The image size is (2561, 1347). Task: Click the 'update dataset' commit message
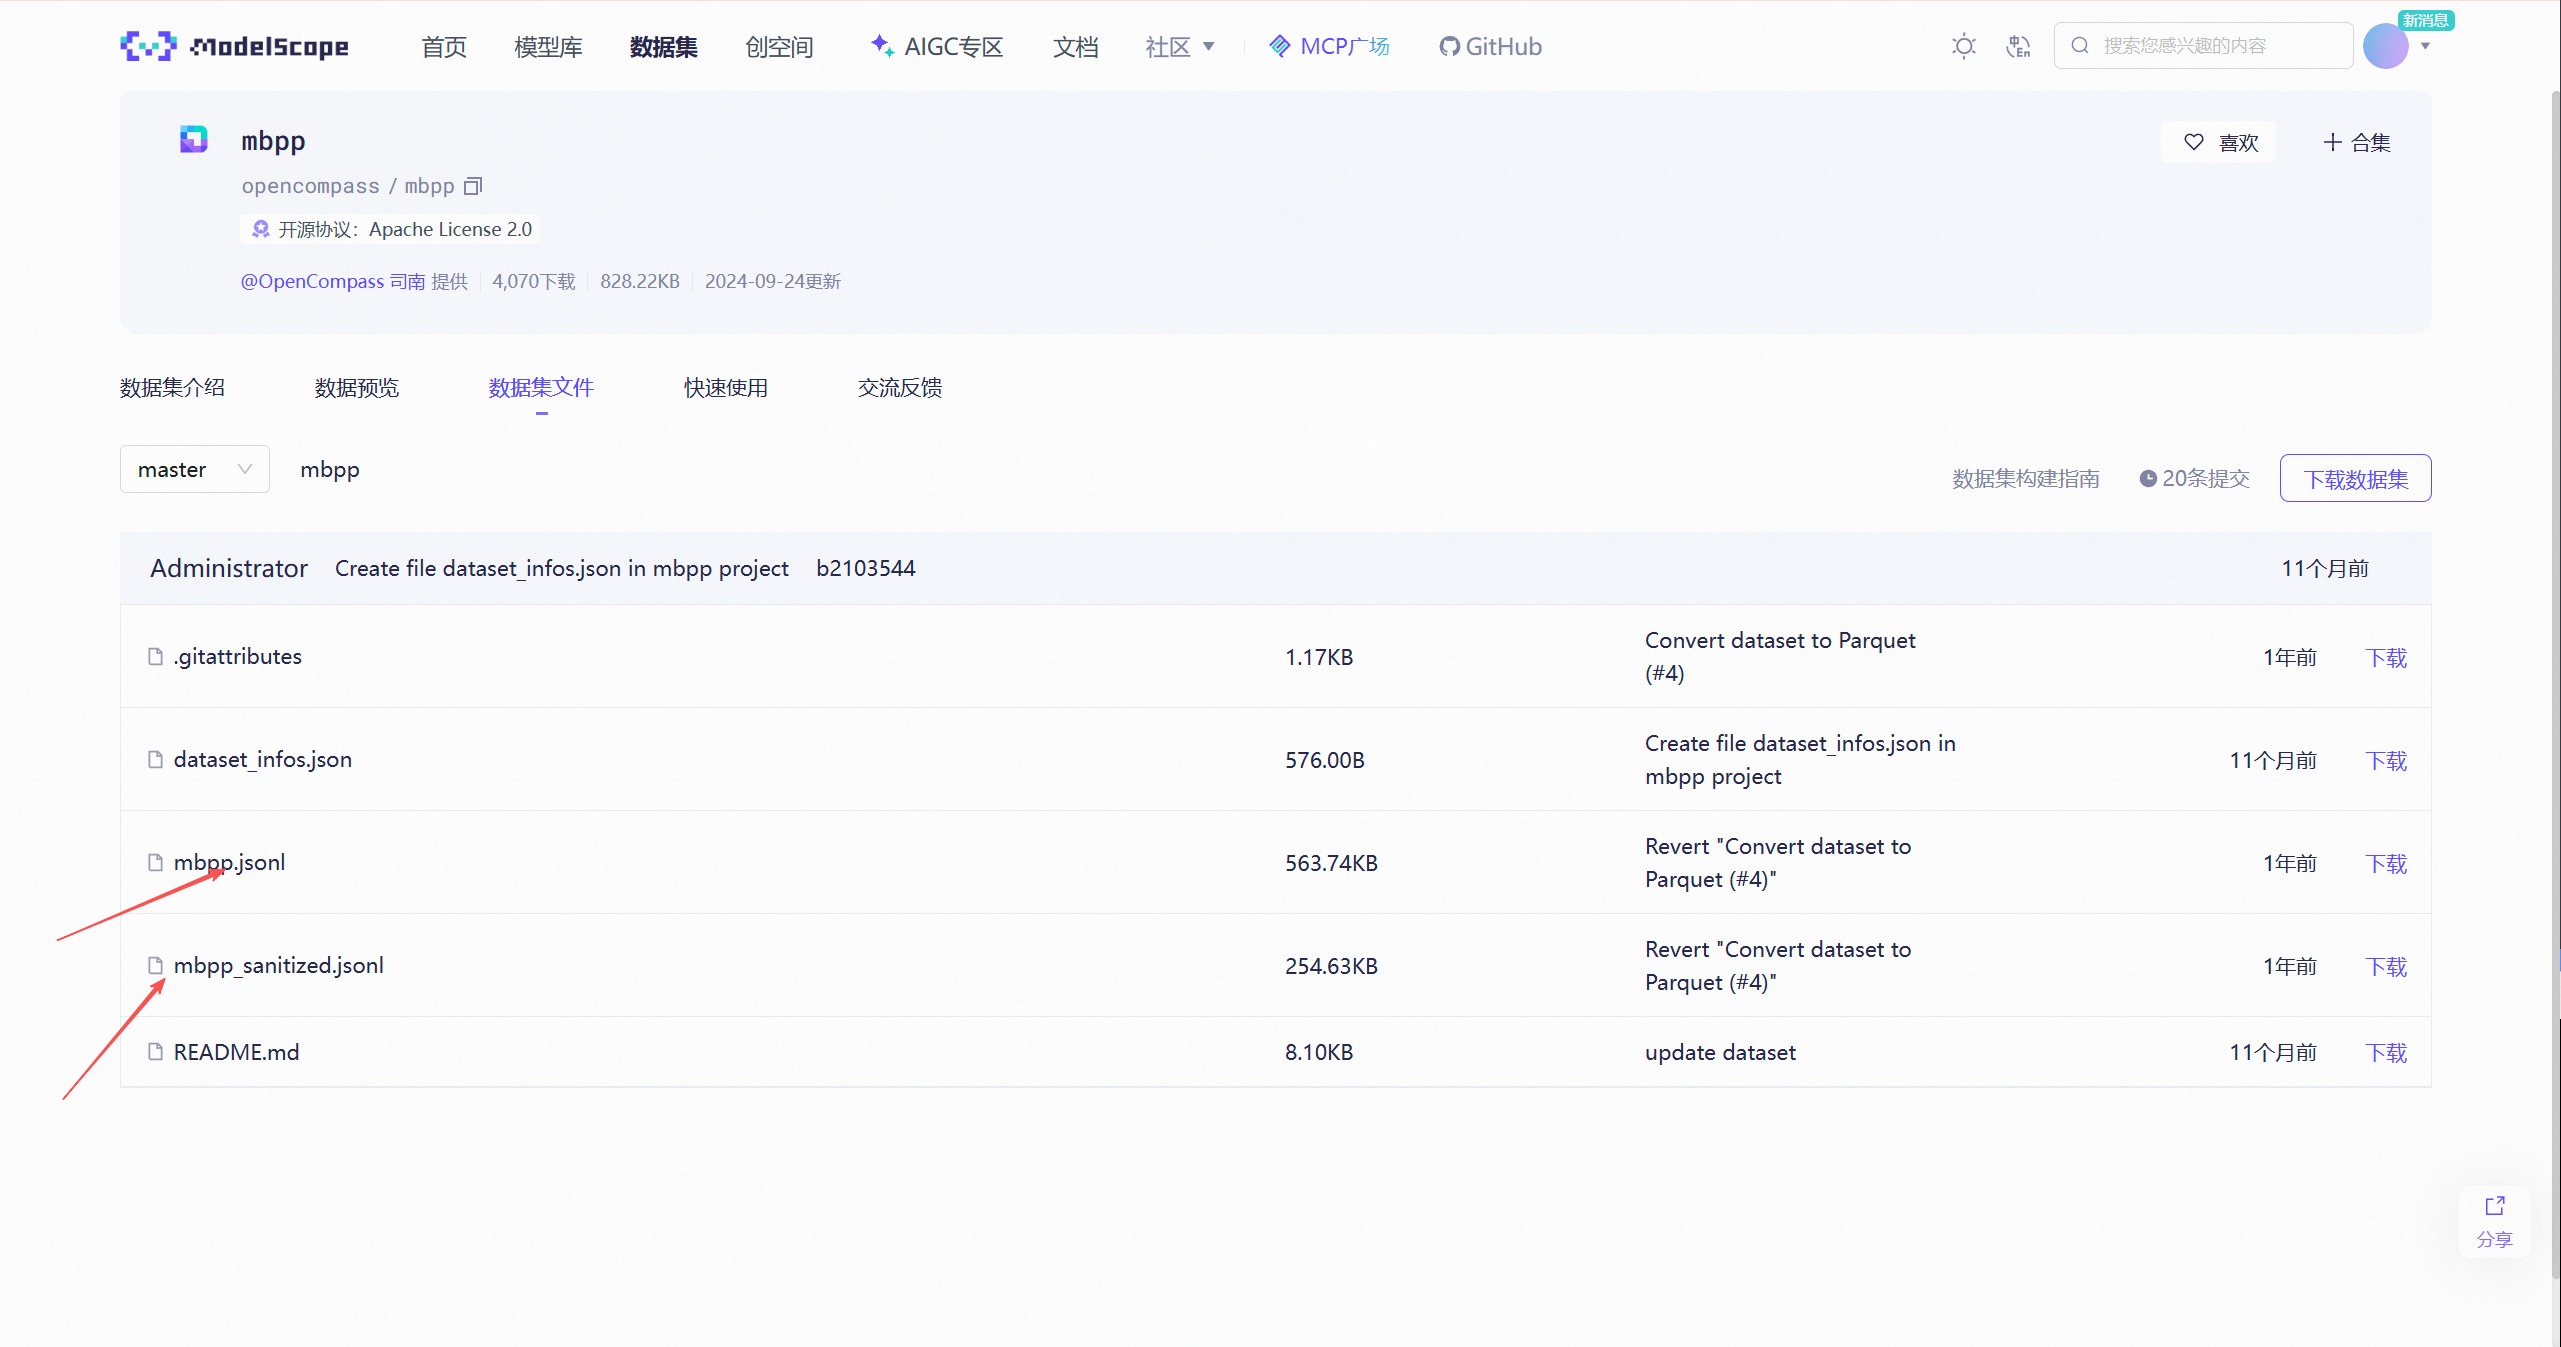point(1720,1052)
